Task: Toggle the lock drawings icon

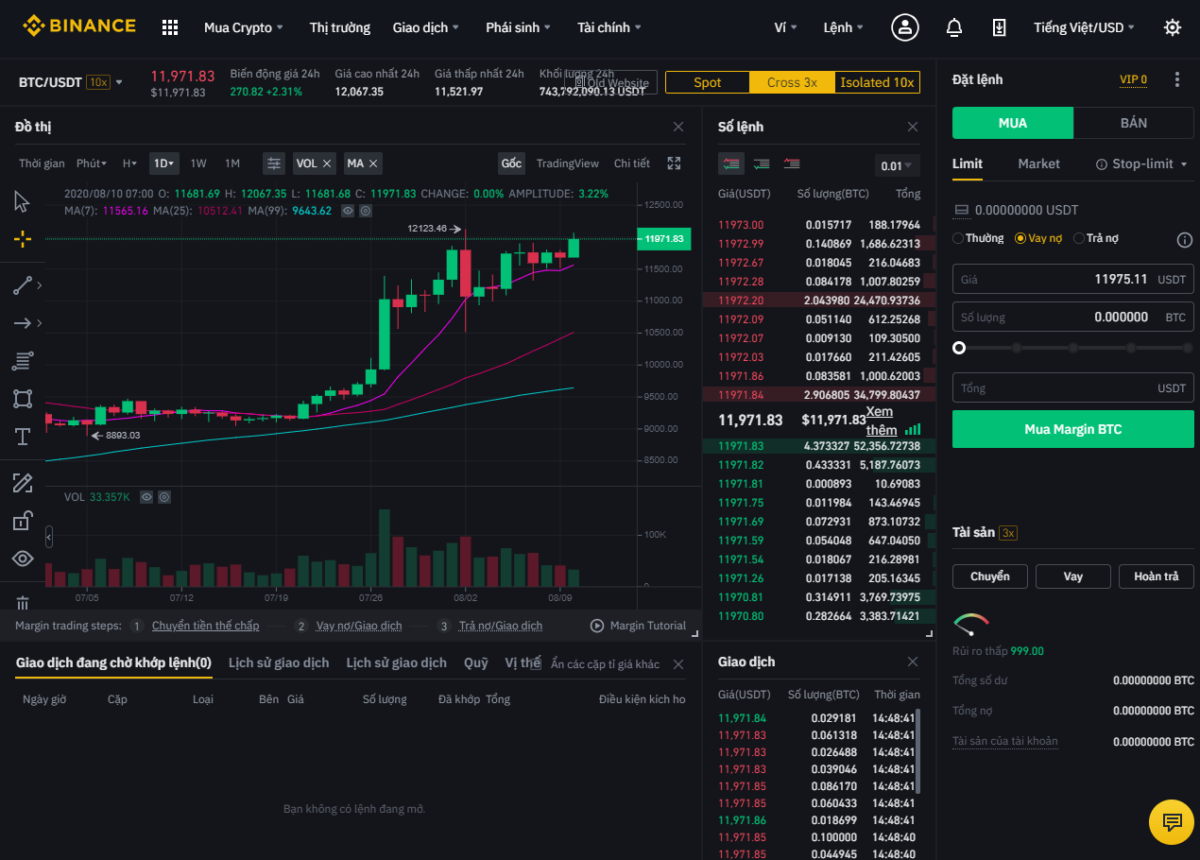Action: coord(22,521)
